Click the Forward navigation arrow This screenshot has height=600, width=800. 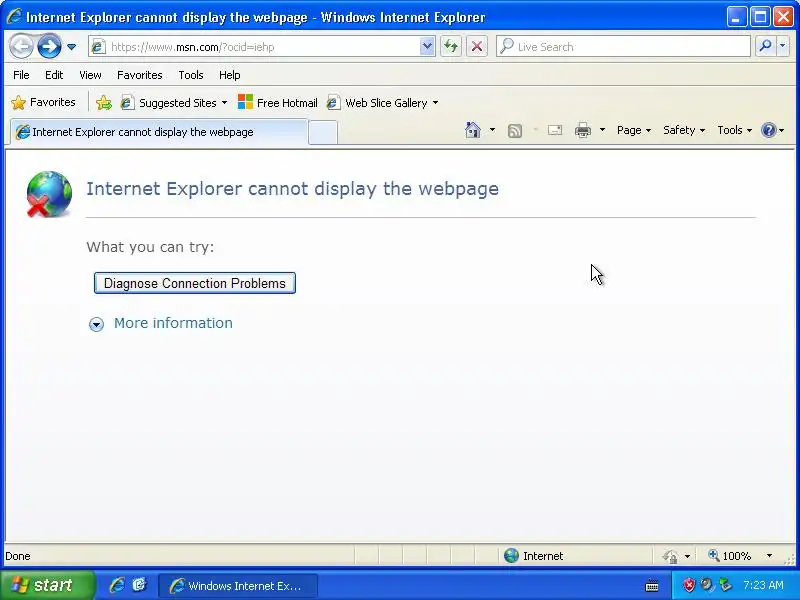(x=49, y=47)
